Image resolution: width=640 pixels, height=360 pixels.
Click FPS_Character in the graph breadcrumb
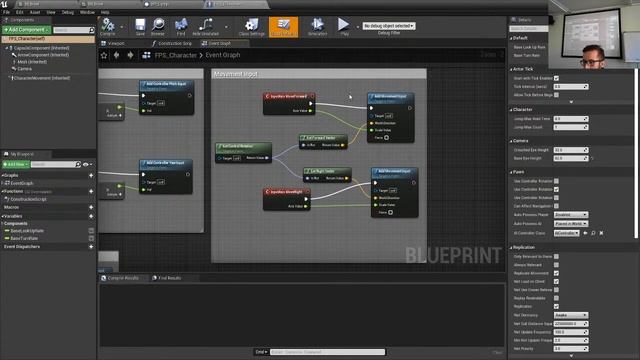pyautogui.click(x=176, y=55)
